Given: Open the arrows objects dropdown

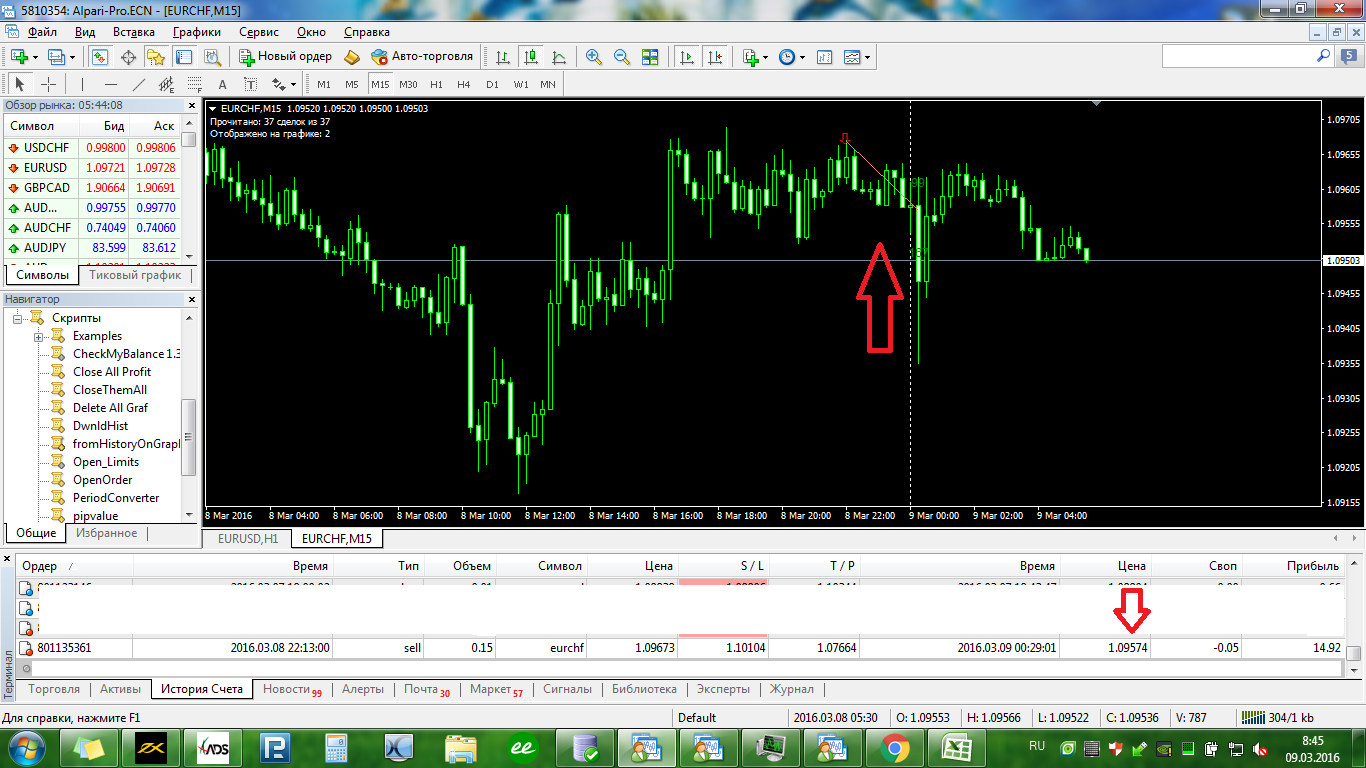Looking at the screenshot, I should pyautogui.click(x=284, y=84).
